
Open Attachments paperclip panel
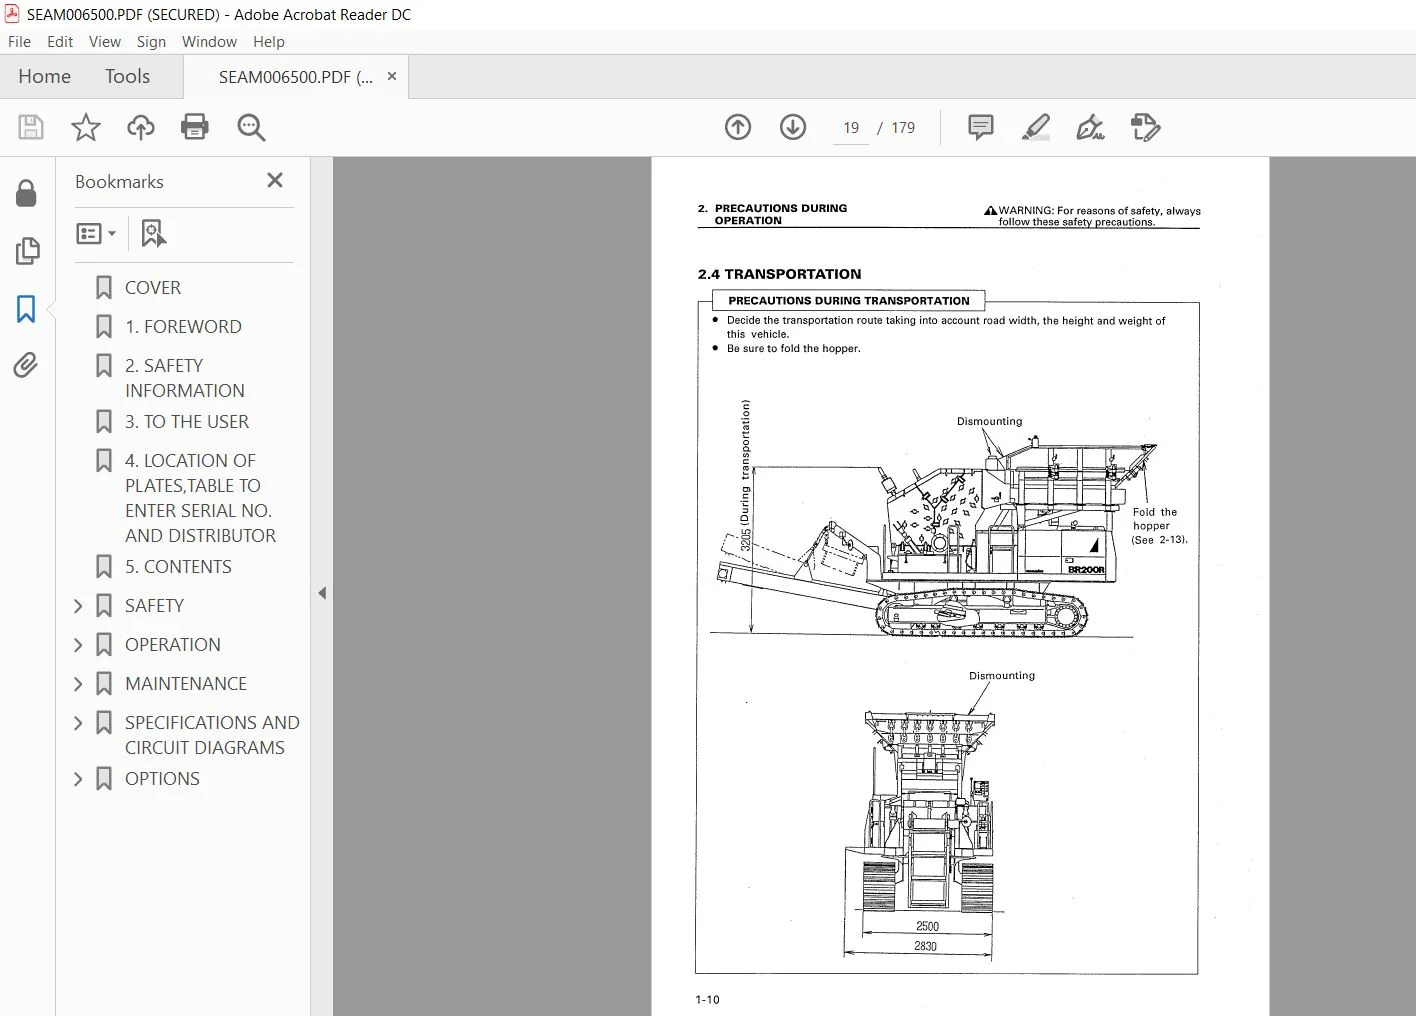tap(27, 366)
